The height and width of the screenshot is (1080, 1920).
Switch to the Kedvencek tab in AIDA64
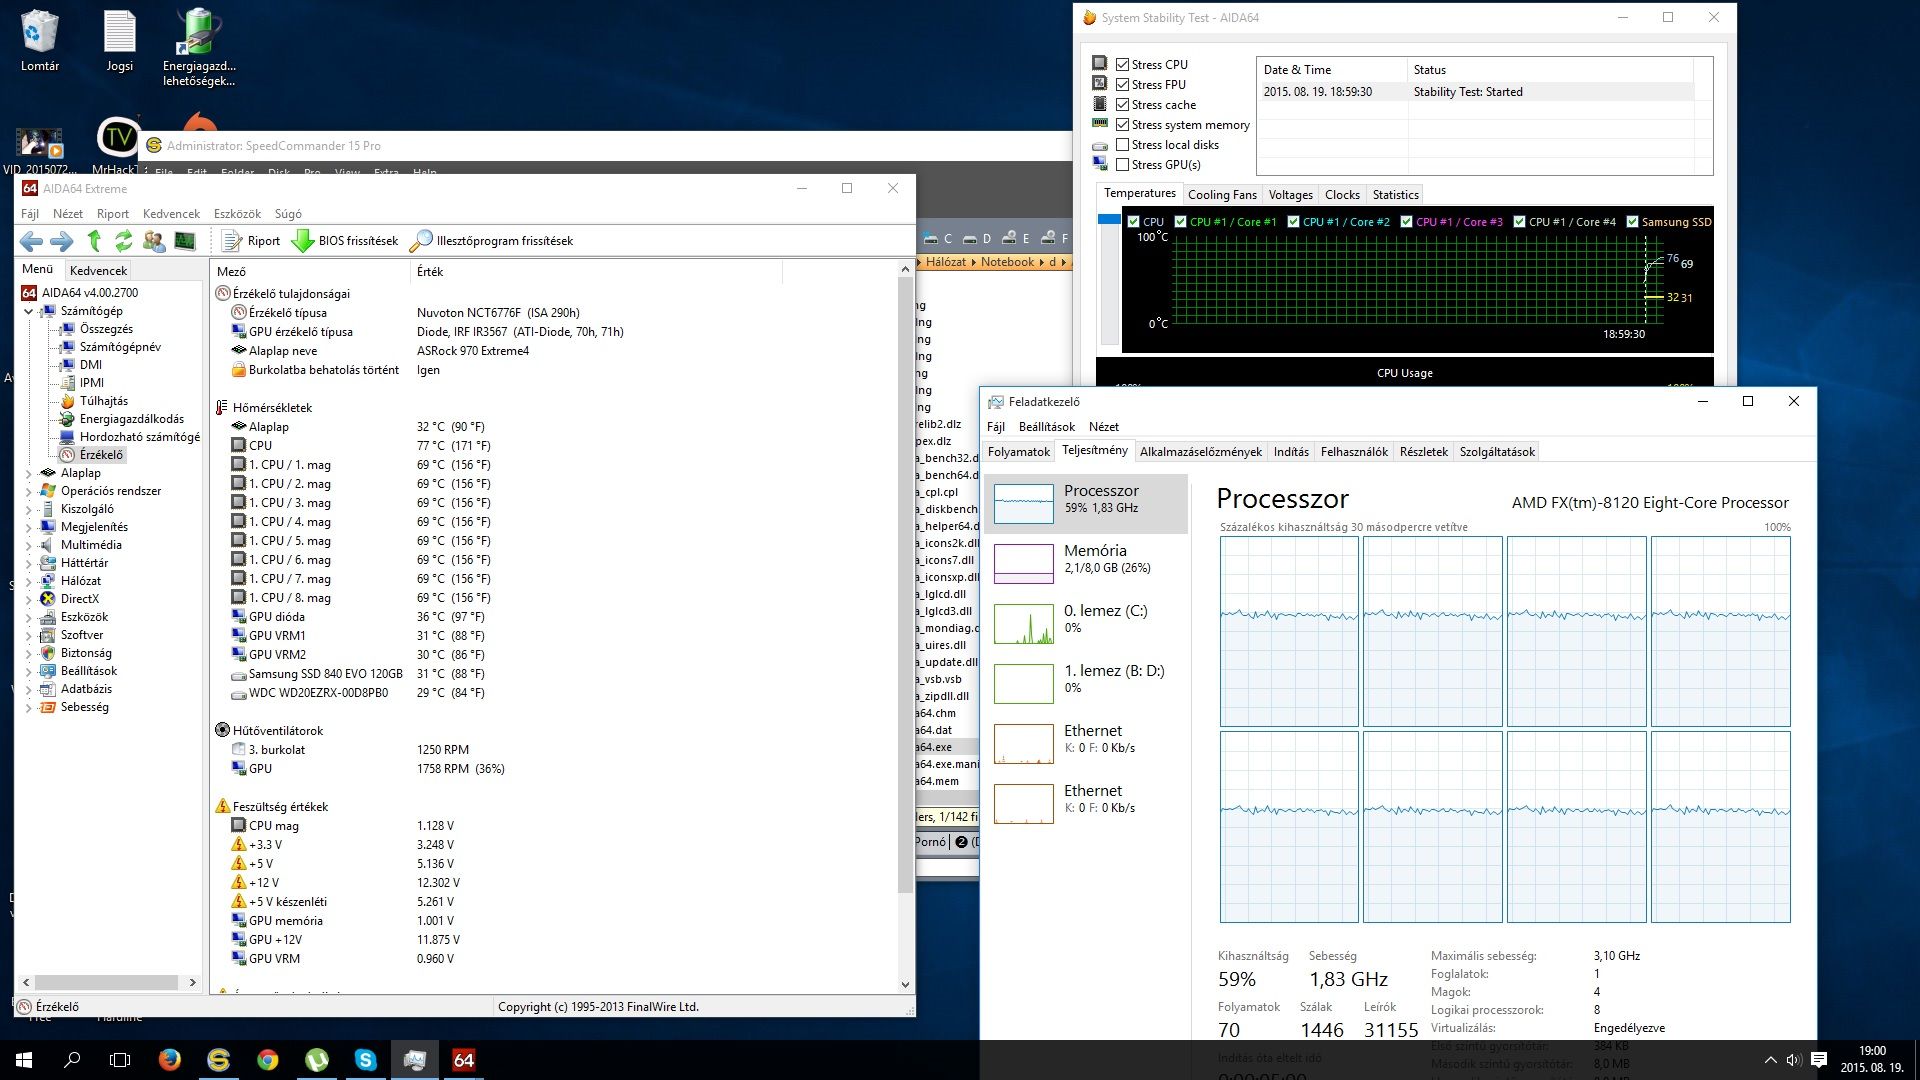tap(98, 271)
